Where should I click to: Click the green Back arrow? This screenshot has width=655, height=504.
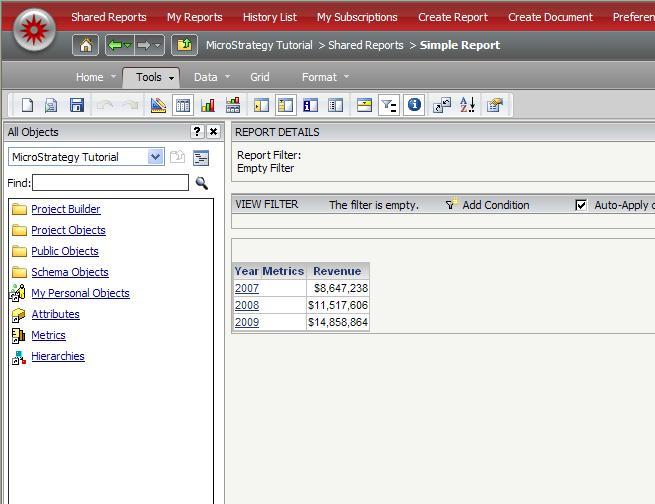115,45
